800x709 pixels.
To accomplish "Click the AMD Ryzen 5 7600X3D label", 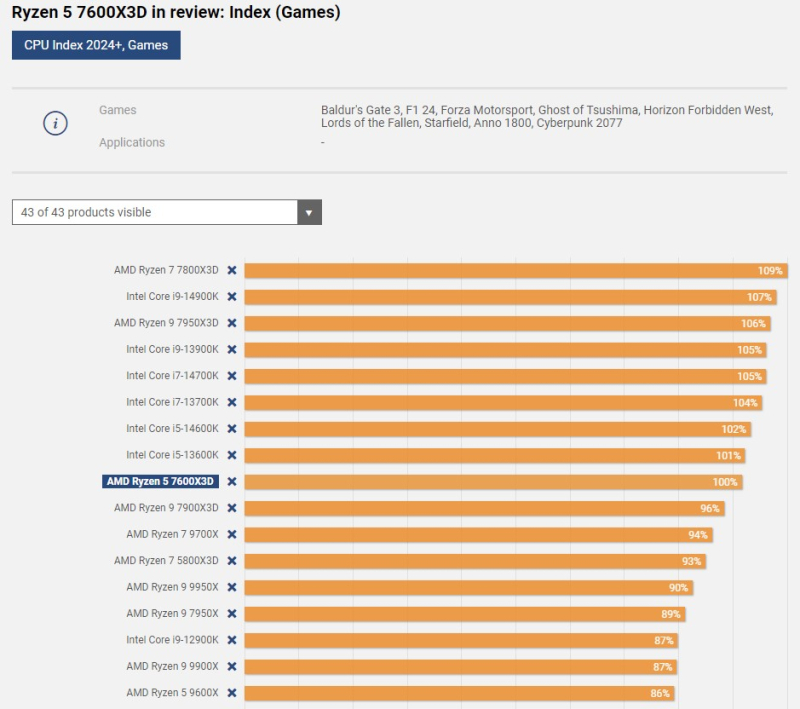I will 160,481.
